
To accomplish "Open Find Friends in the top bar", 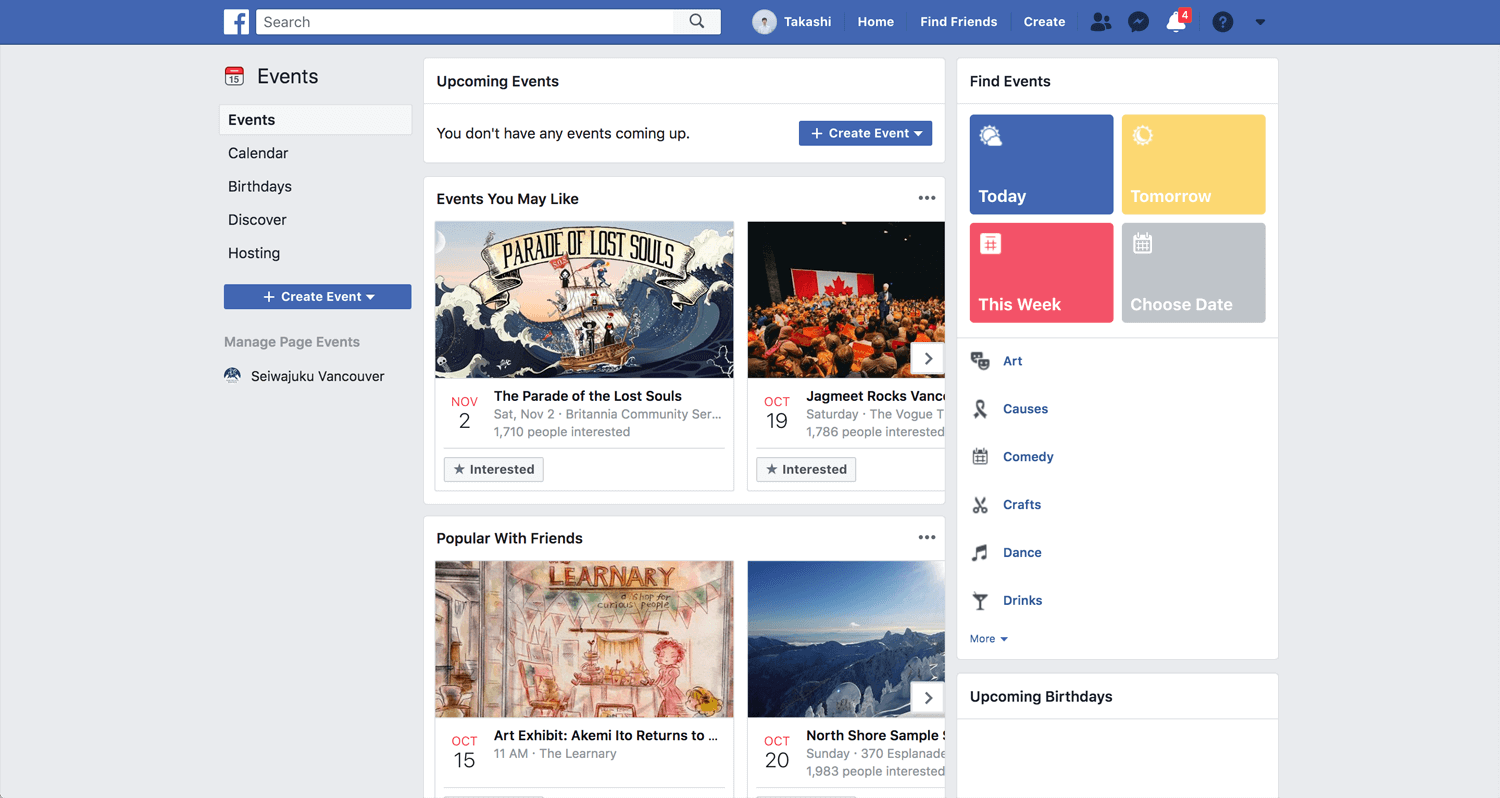I will (959, 22).
